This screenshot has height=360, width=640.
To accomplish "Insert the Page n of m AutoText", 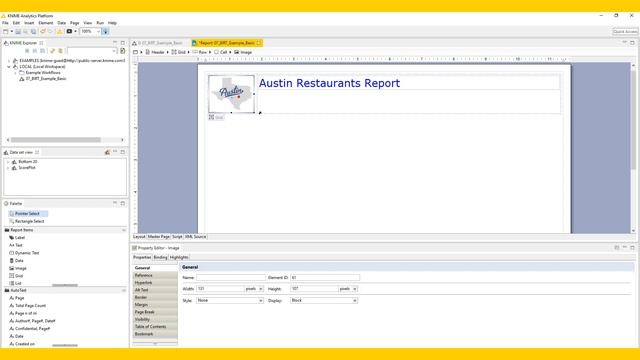I will [23, 313].
